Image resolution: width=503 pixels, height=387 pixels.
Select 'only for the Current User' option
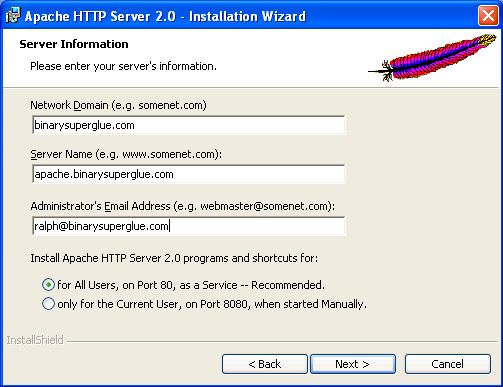coord(48,304)
